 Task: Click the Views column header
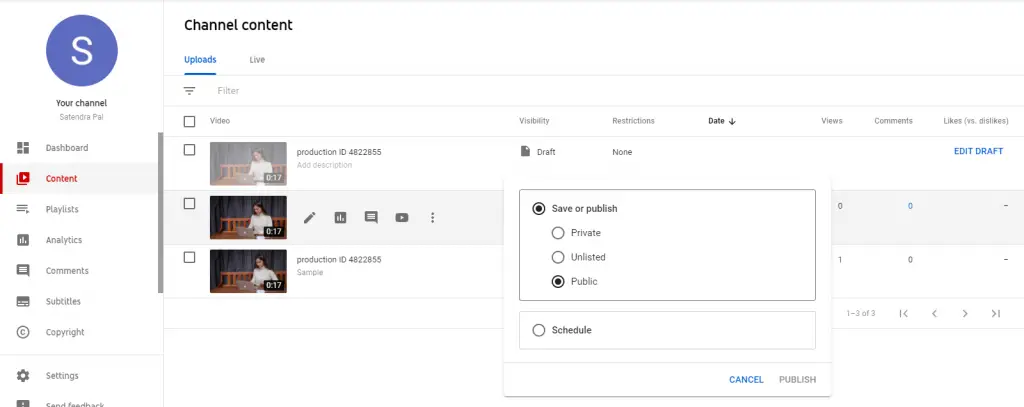pos(832,121)
